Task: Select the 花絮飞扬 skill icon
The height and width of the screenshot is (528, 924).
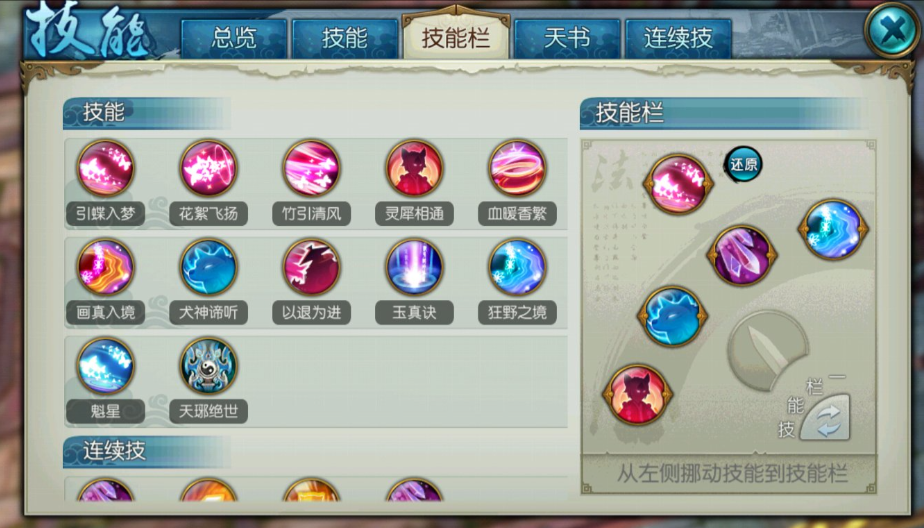Action: (209, 168)
